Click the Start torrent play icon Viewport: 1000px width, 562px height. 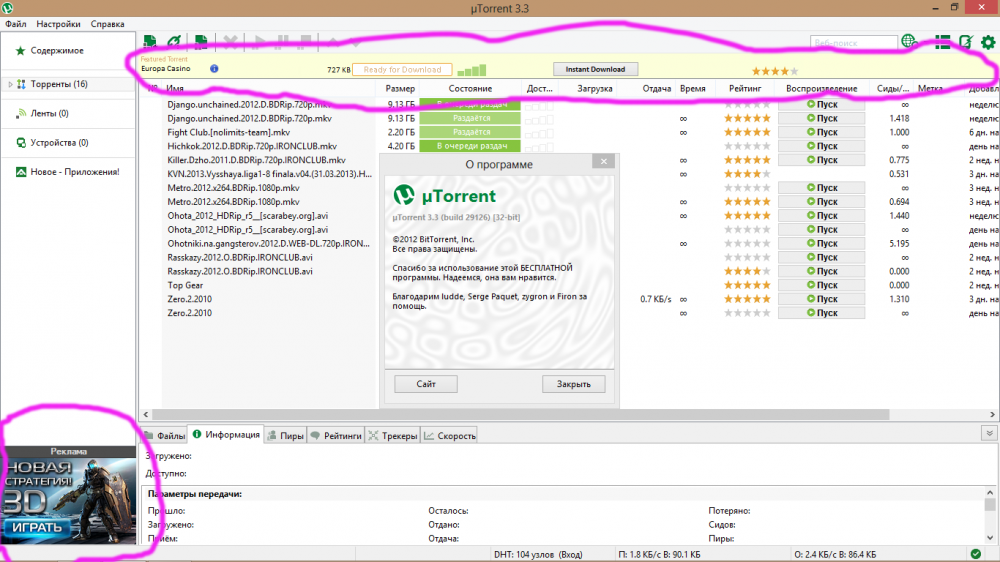260,42
